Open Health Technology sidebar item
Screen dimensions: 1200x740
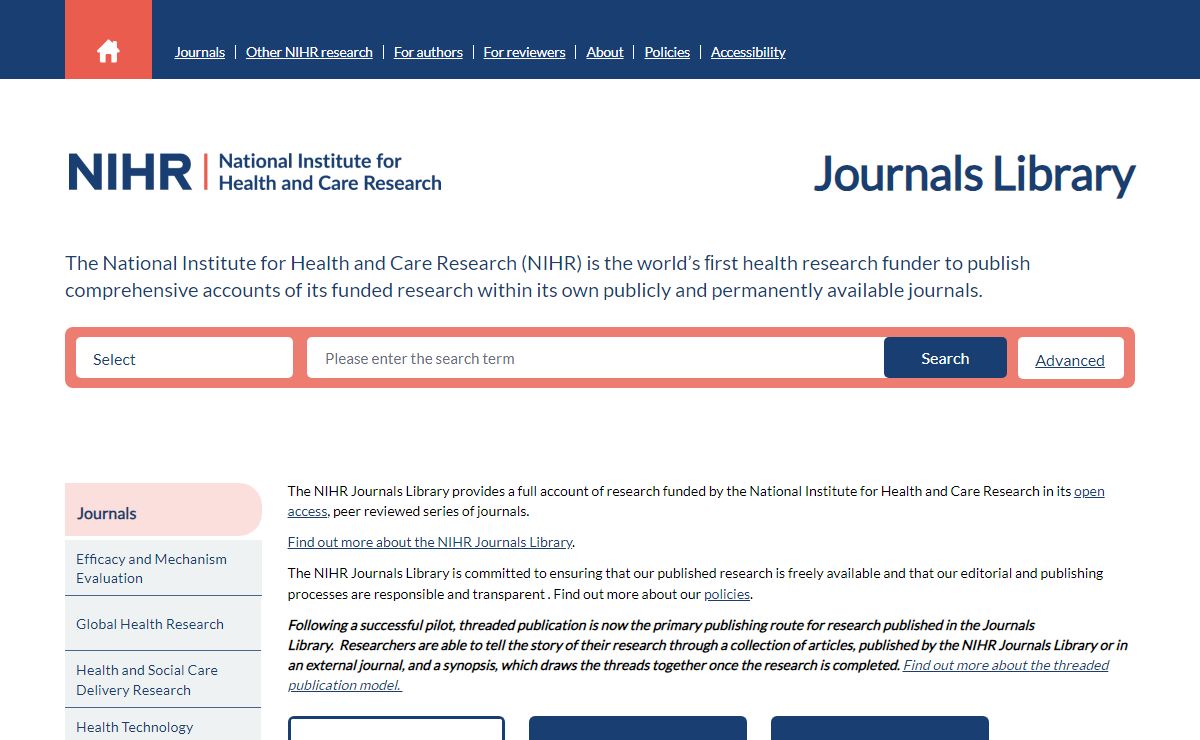(x=163, y=726)
